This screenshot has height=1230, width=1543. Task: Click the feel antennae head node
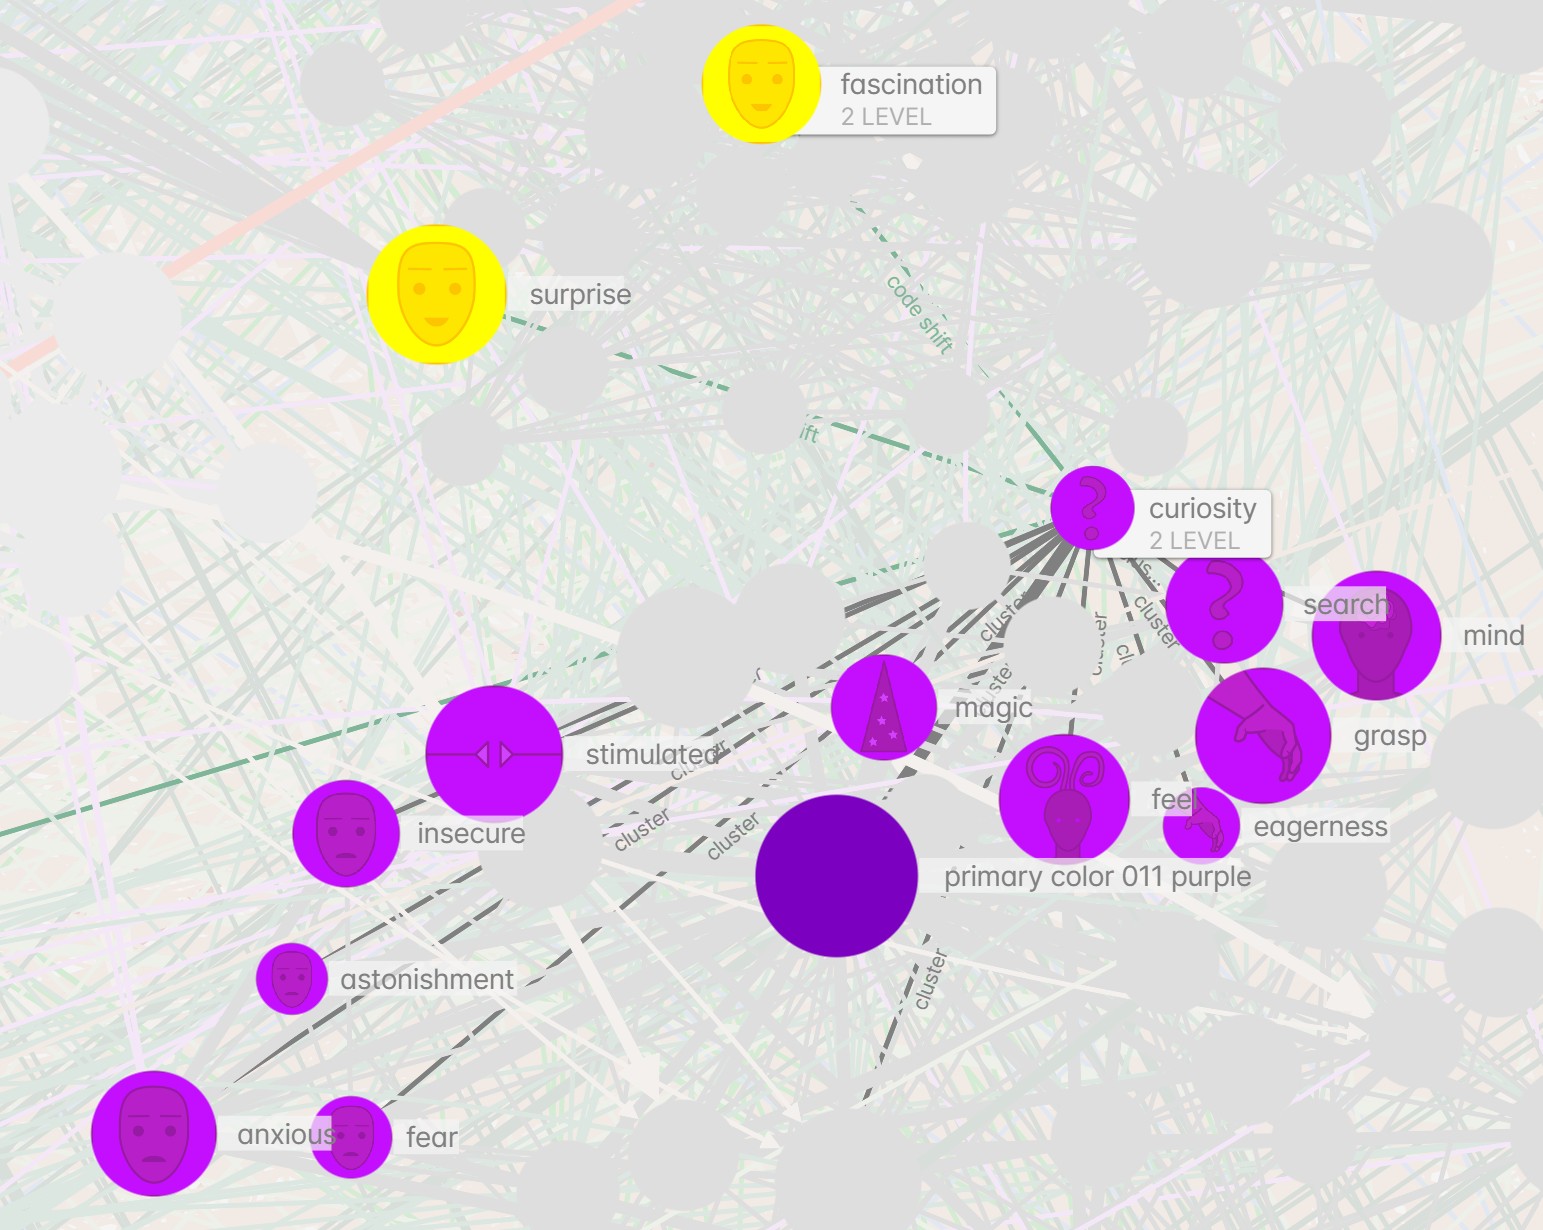[x=1064, y=799]
